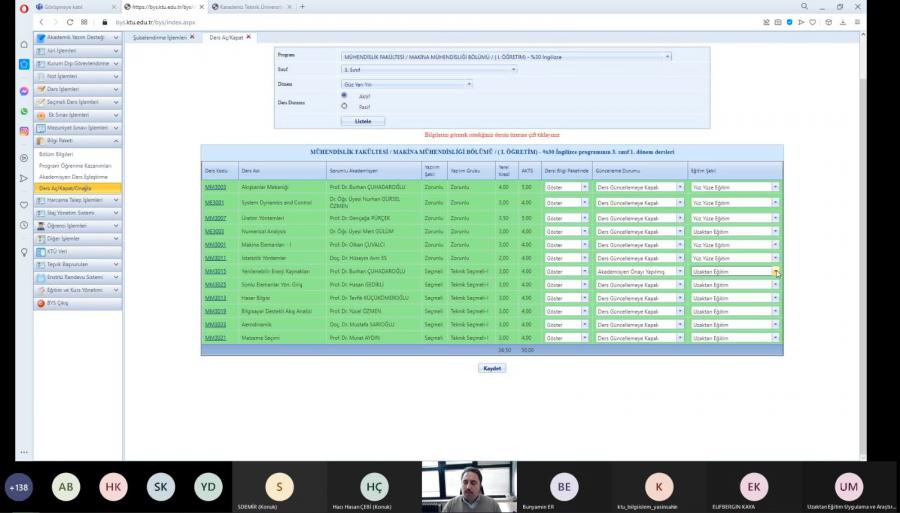
Task: Open WhatsApp in the Opera sidebar
Action: (23, 110)
